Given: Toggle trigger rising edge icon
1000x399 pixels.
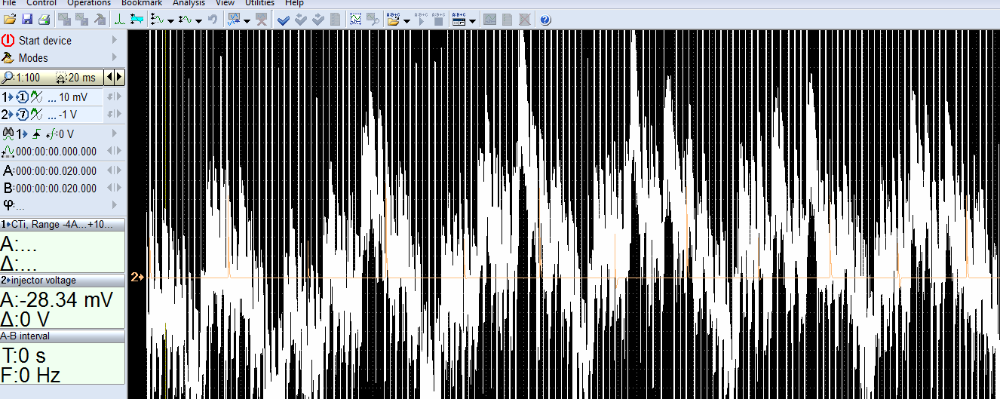Looking at the screenshot, I should click(x=36, y=133).
